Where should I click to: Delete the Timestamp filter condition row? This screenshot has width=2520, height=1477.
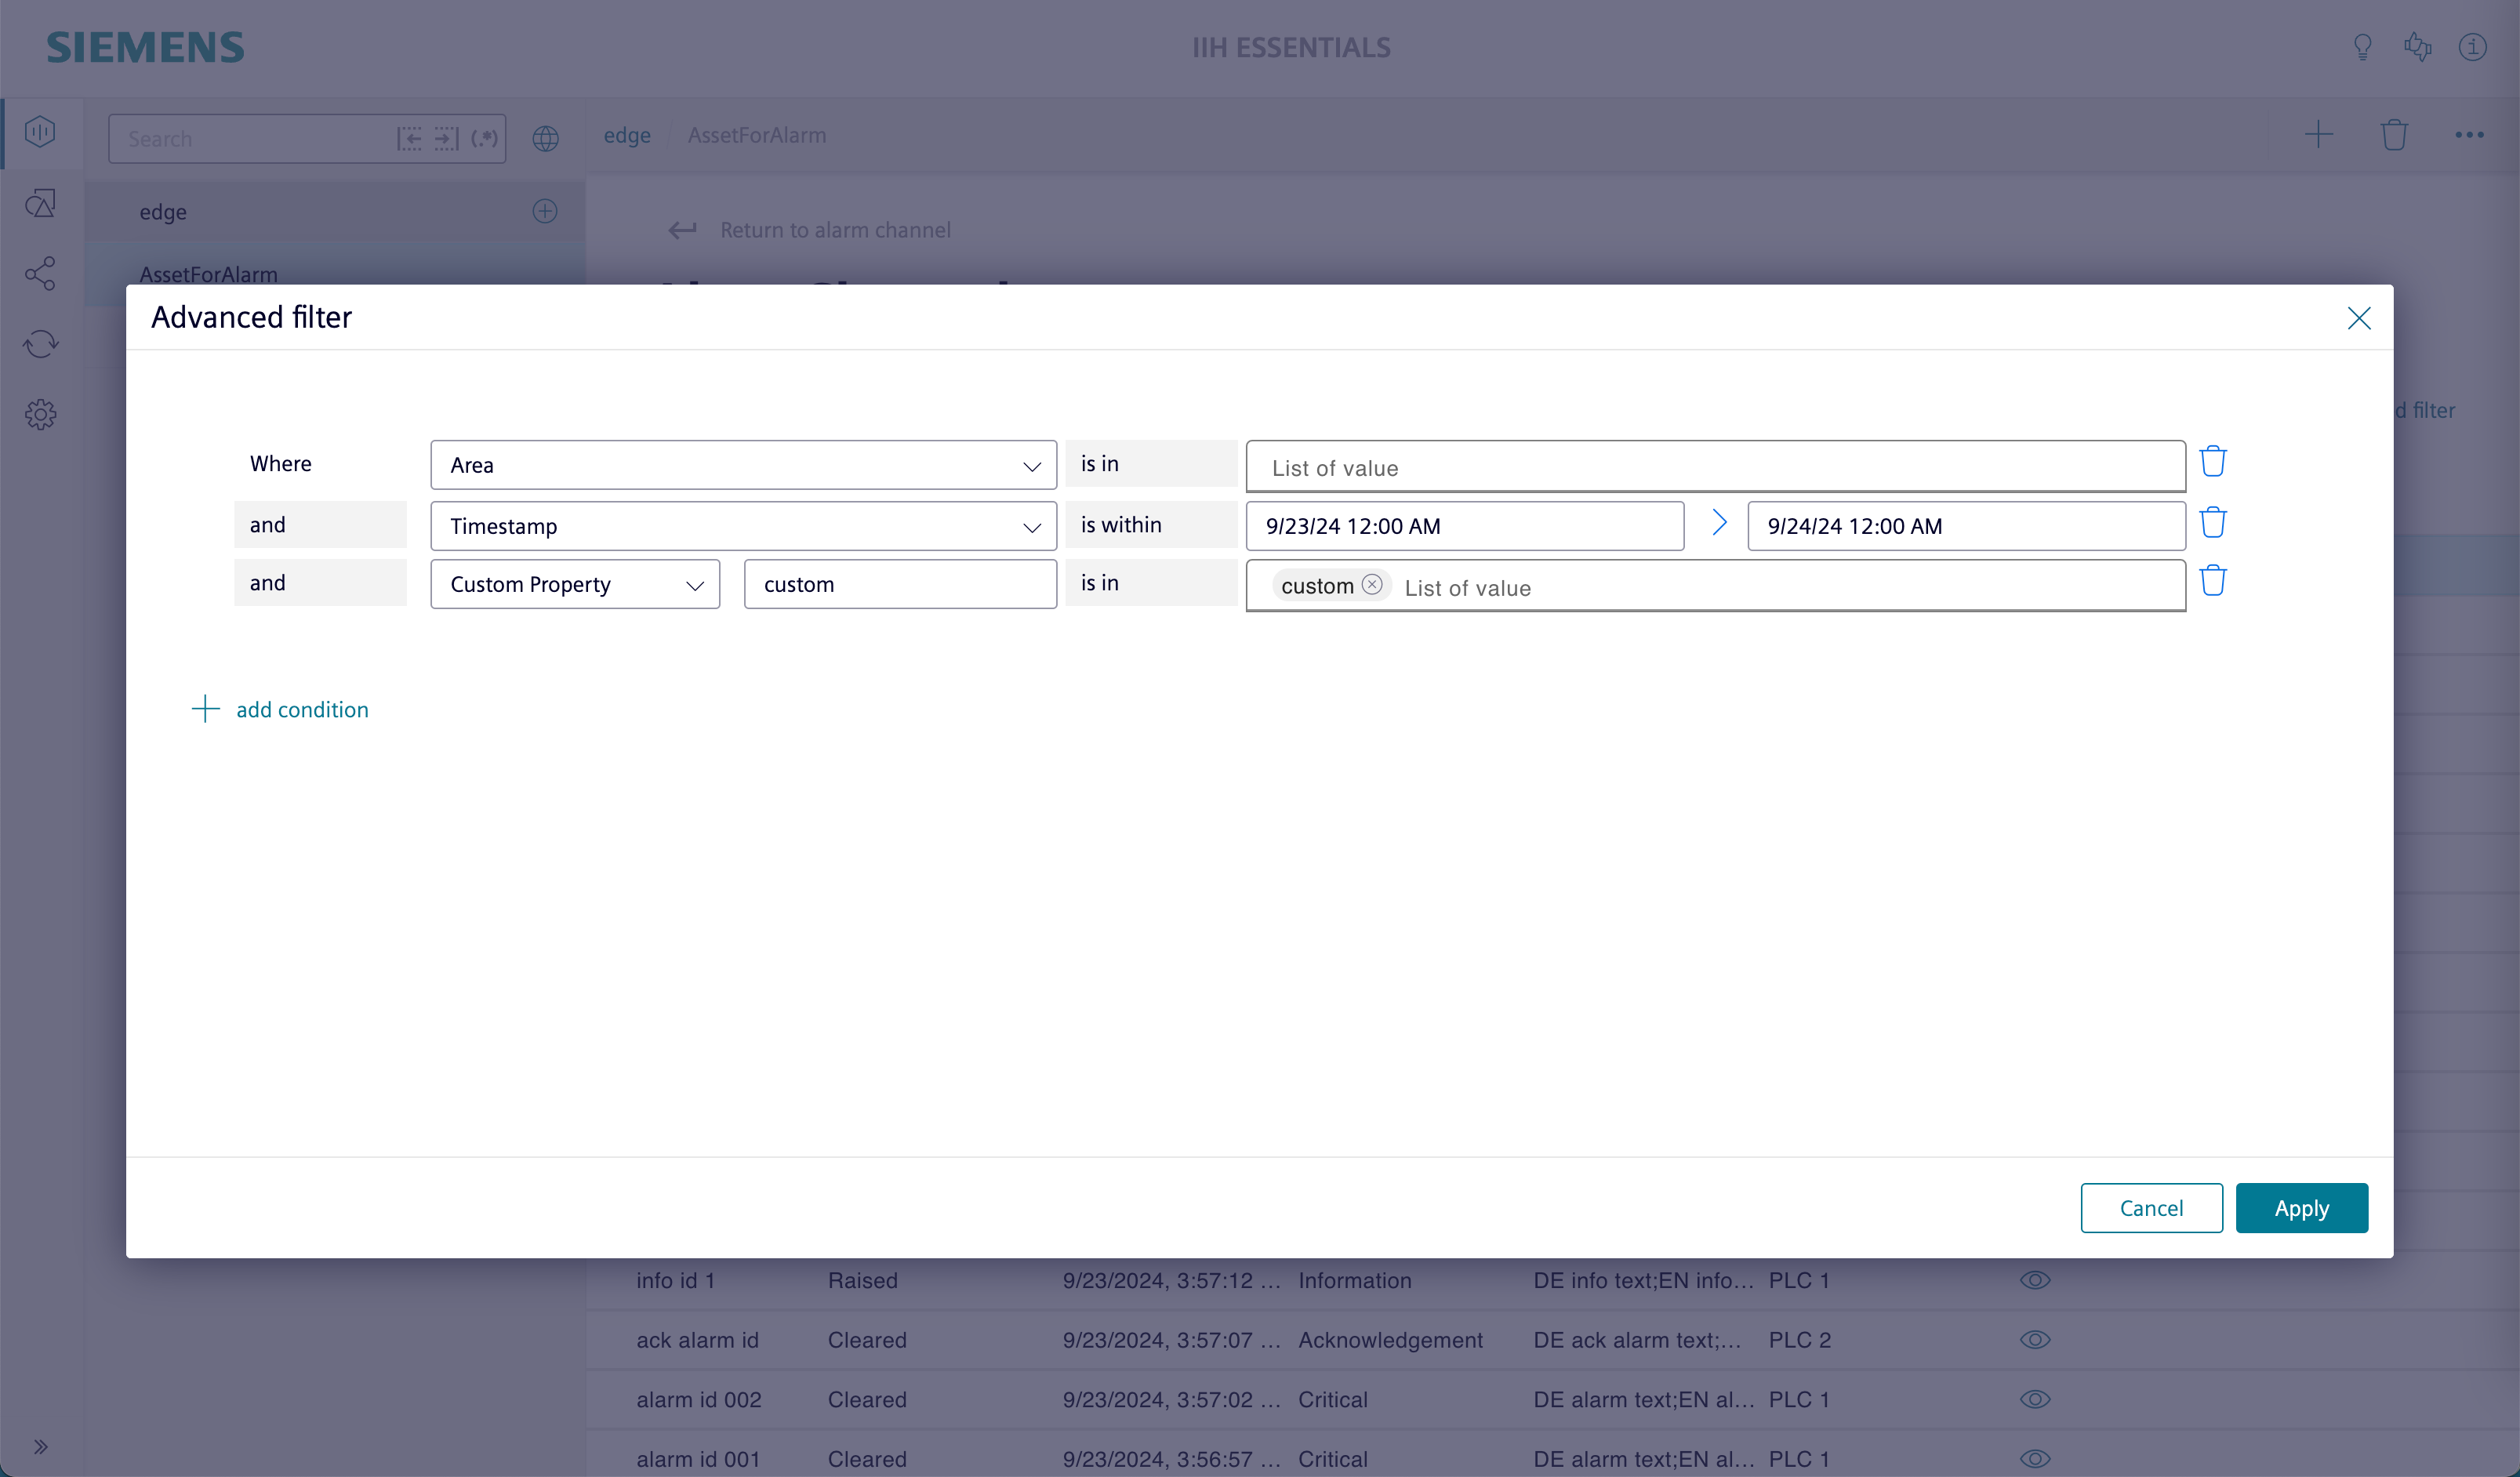tap(2212, 523)
